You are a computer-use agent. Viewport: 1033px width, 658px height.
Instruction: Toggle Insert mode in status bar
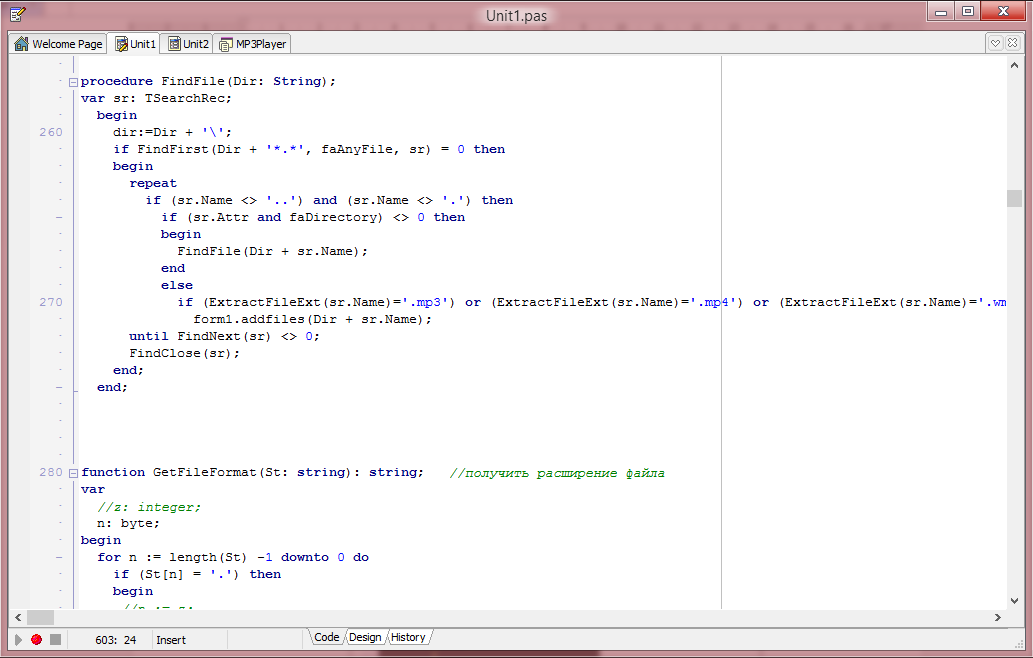coord(171,640)
